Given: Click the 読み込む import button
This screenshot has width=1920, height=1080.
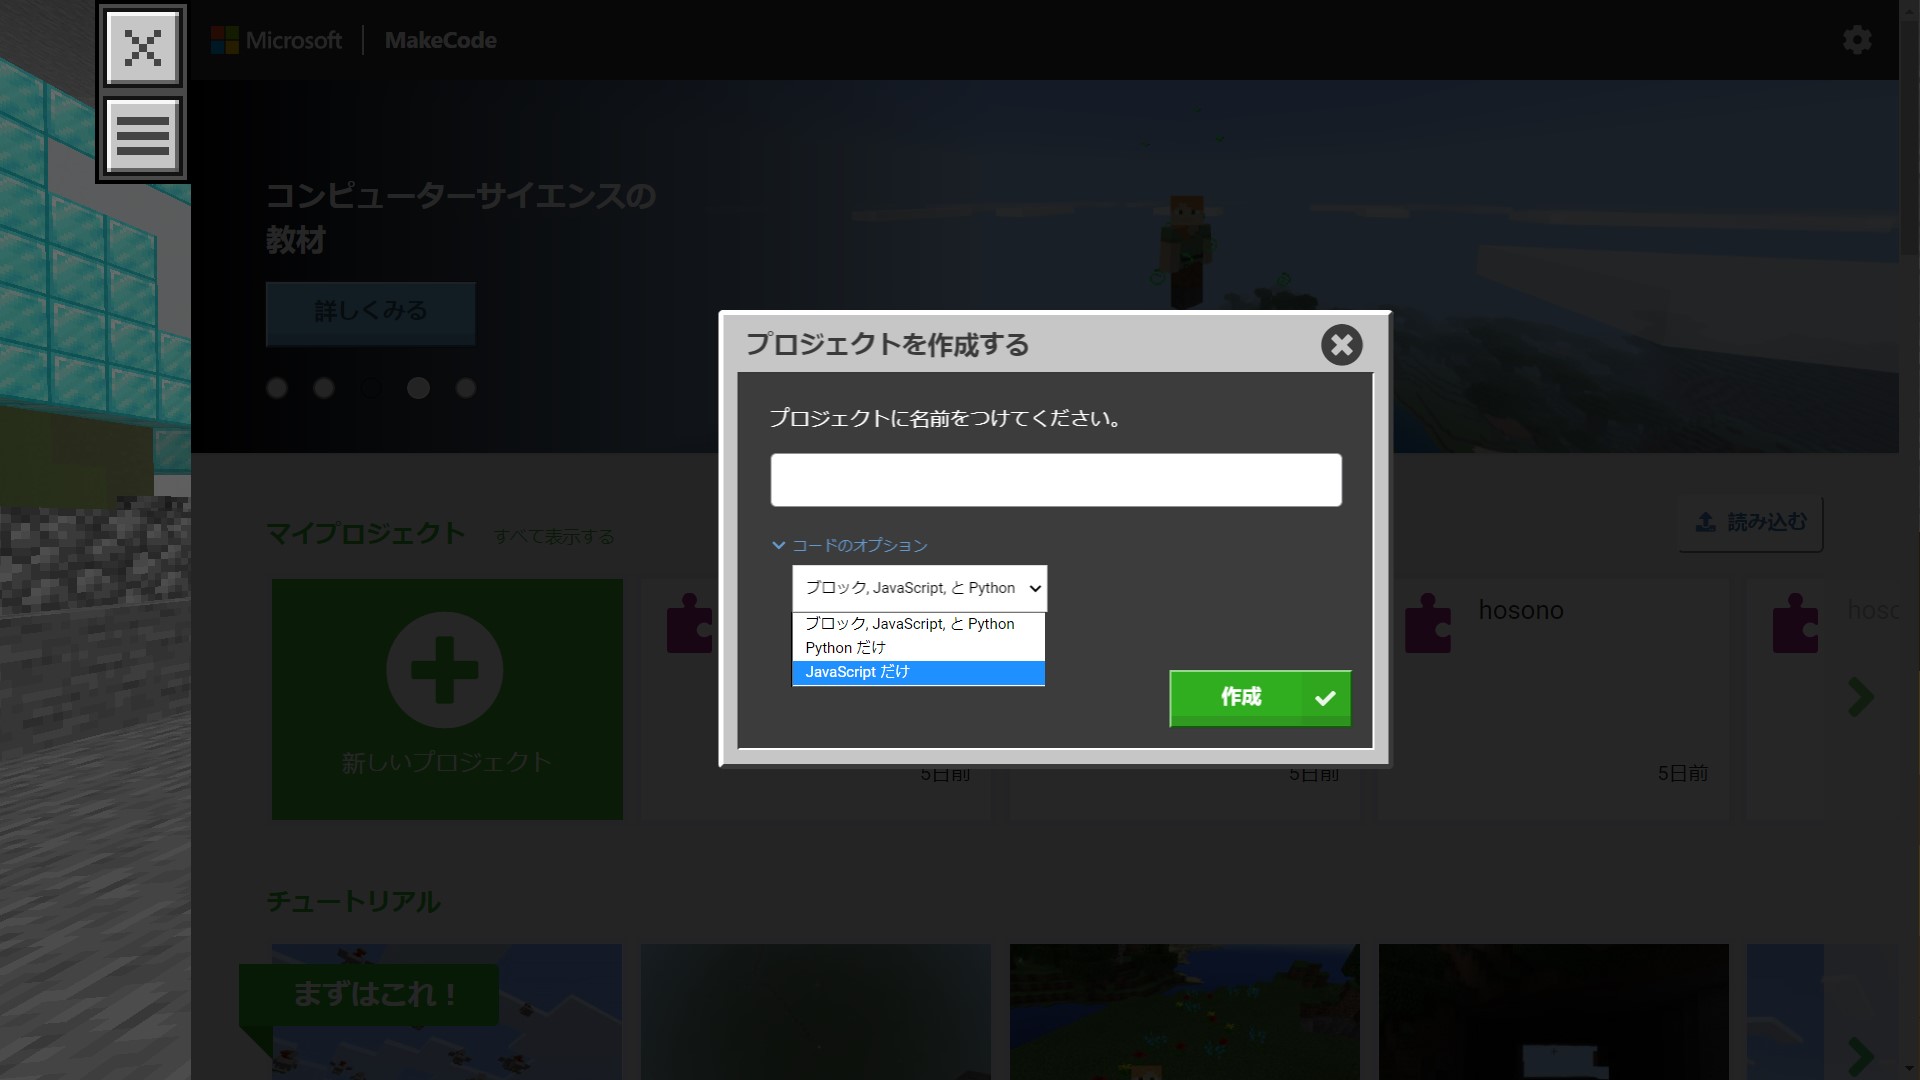Looking at the screenshot, I should click(1751, 522).
